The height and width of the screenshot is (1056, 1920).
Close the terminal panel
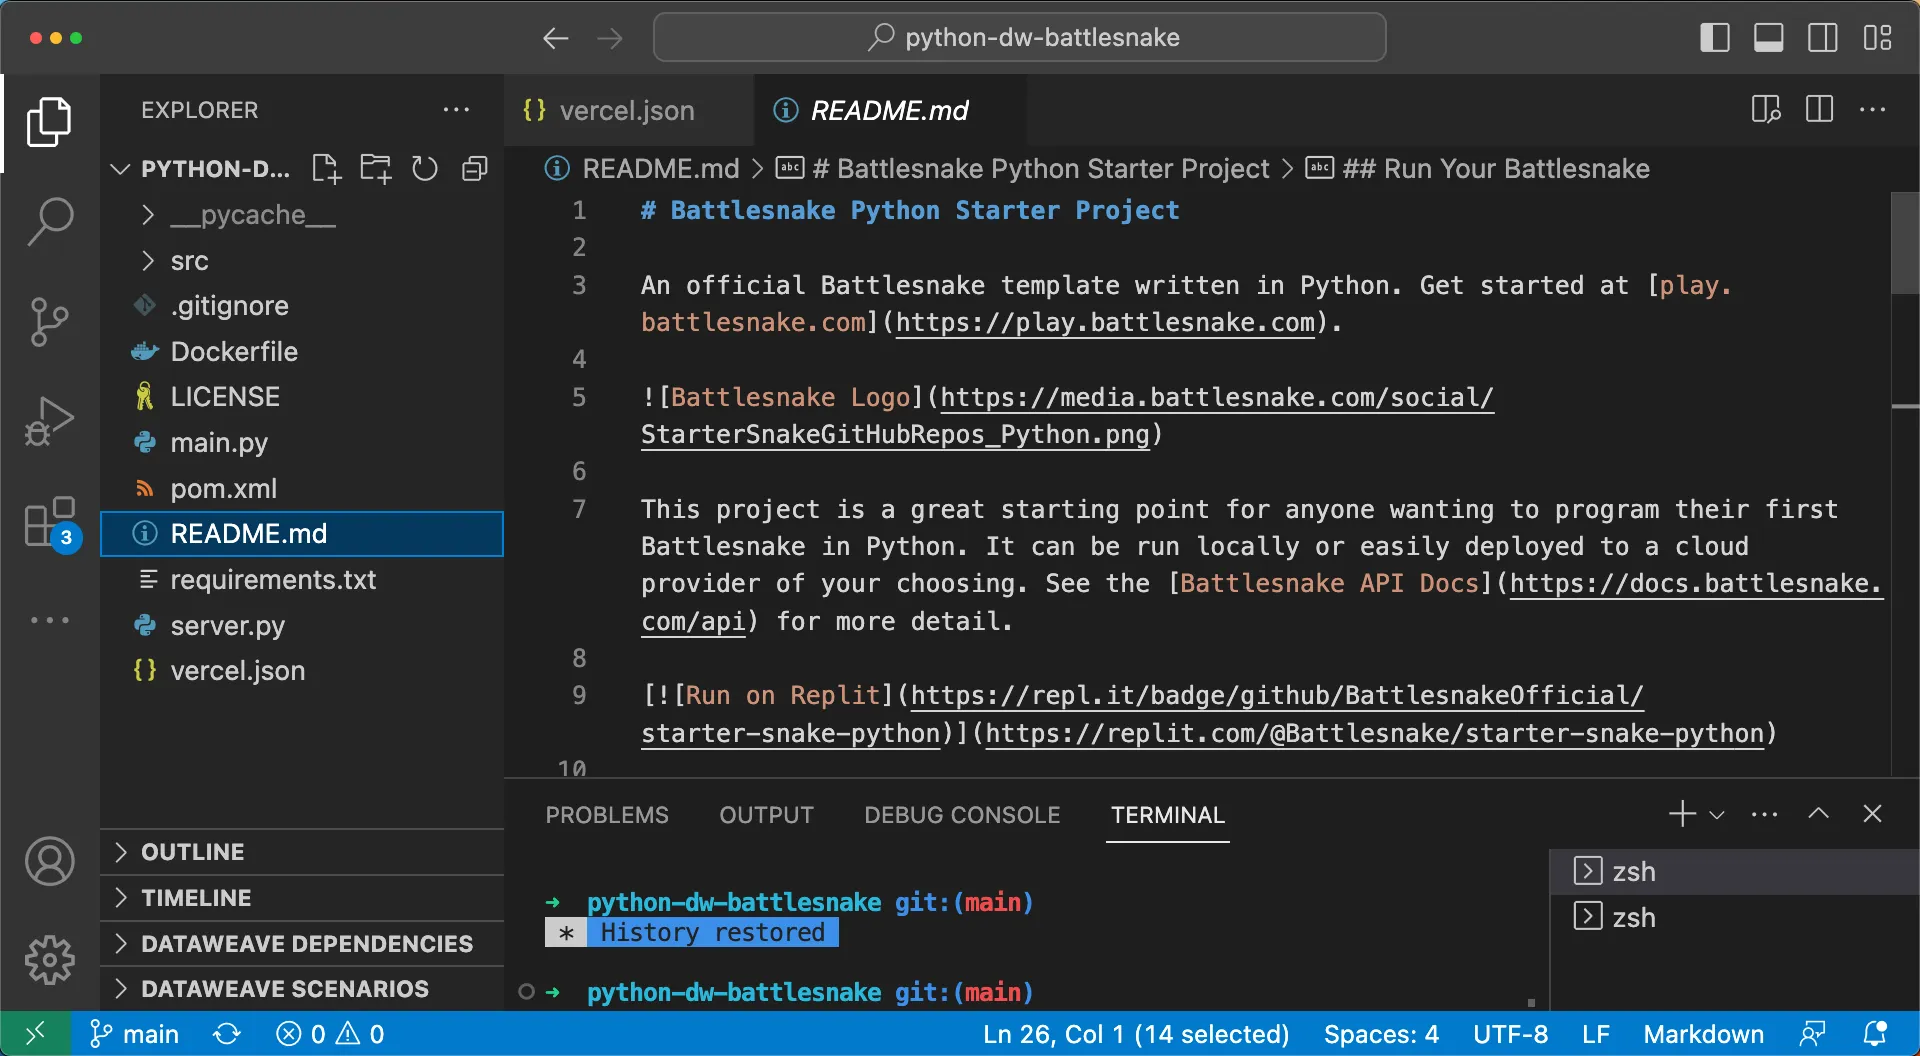[1872, 814]
